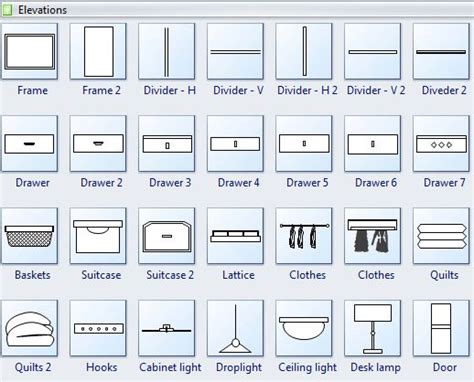Viewport: 474px width, 382px height.
Task: Choose the Divider - V 2 shape
Action: [373, 51]
